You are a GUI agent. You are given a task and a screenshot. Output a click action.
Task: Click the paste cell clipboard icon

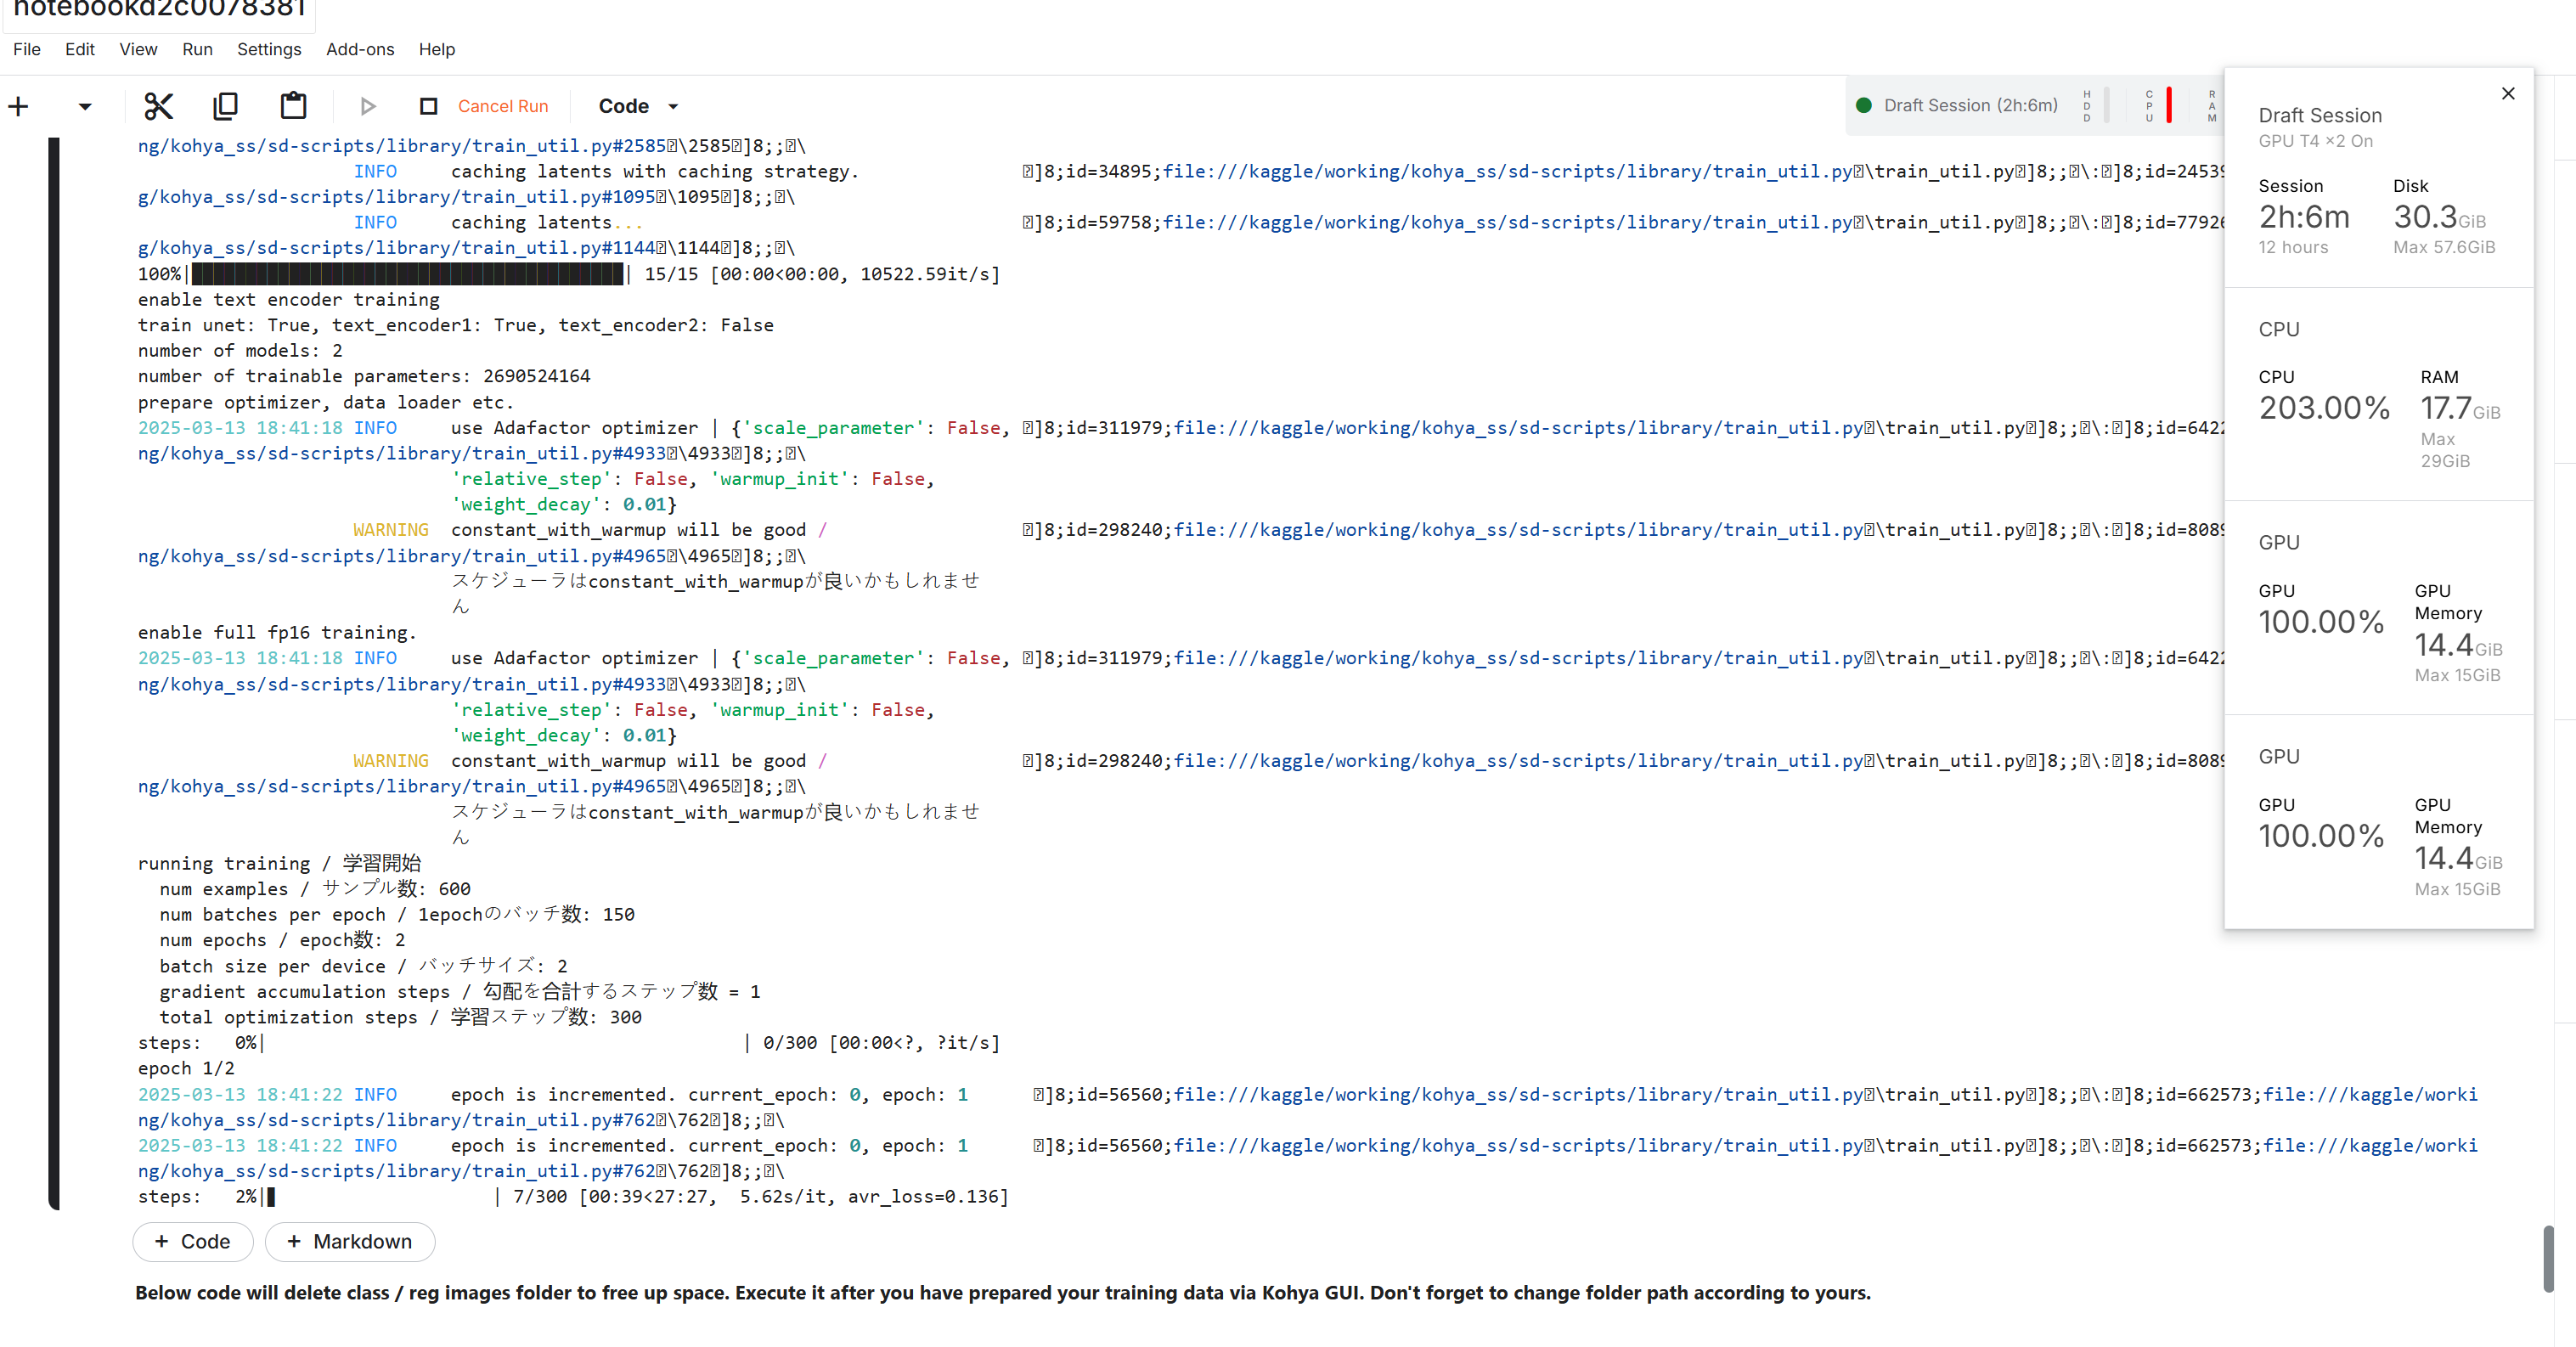pos(293,106)
